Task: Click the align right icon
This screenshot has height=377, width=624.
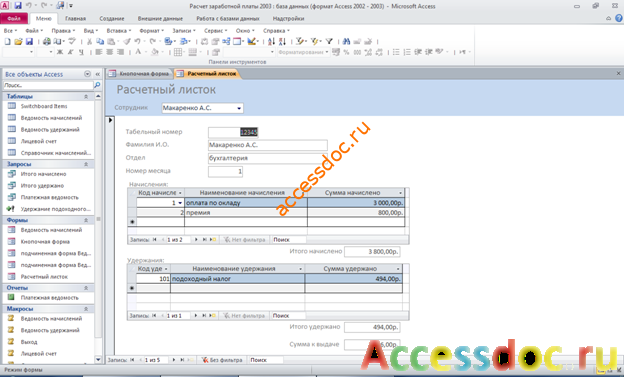Action: [x=121, y=52]
